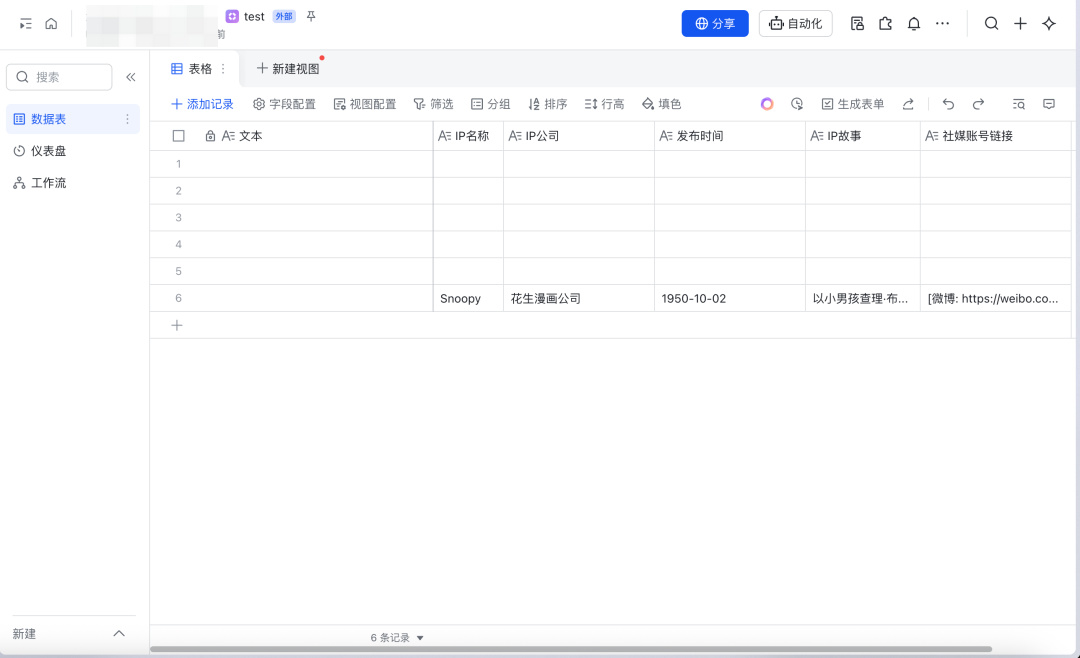Viewport: 1080px width, 658px height.
Task: Pin the test document
Action: click(311, 16)
